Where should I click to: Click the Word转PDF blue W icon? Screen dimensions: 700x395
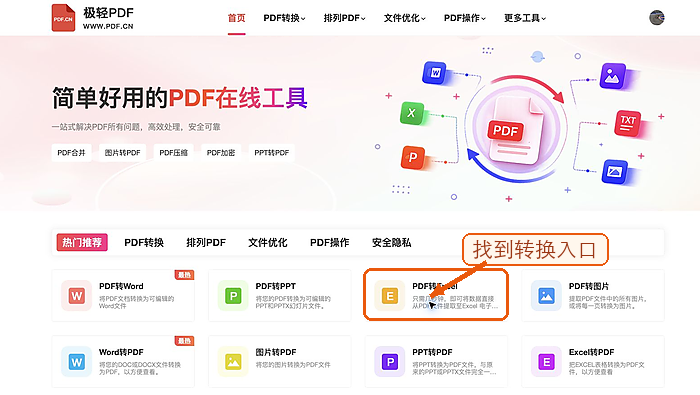(76, 362)
